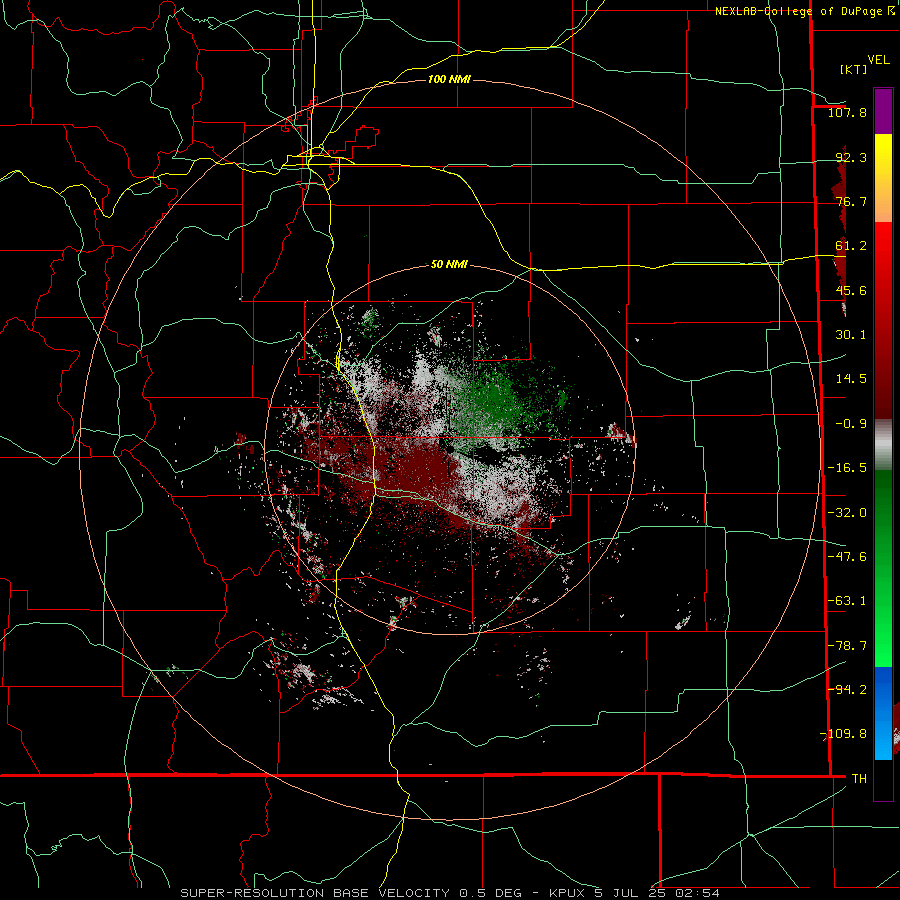900x900 pixels.
Task: Select the 92.3 velocity scale value
Action: [x=851, y=157]
